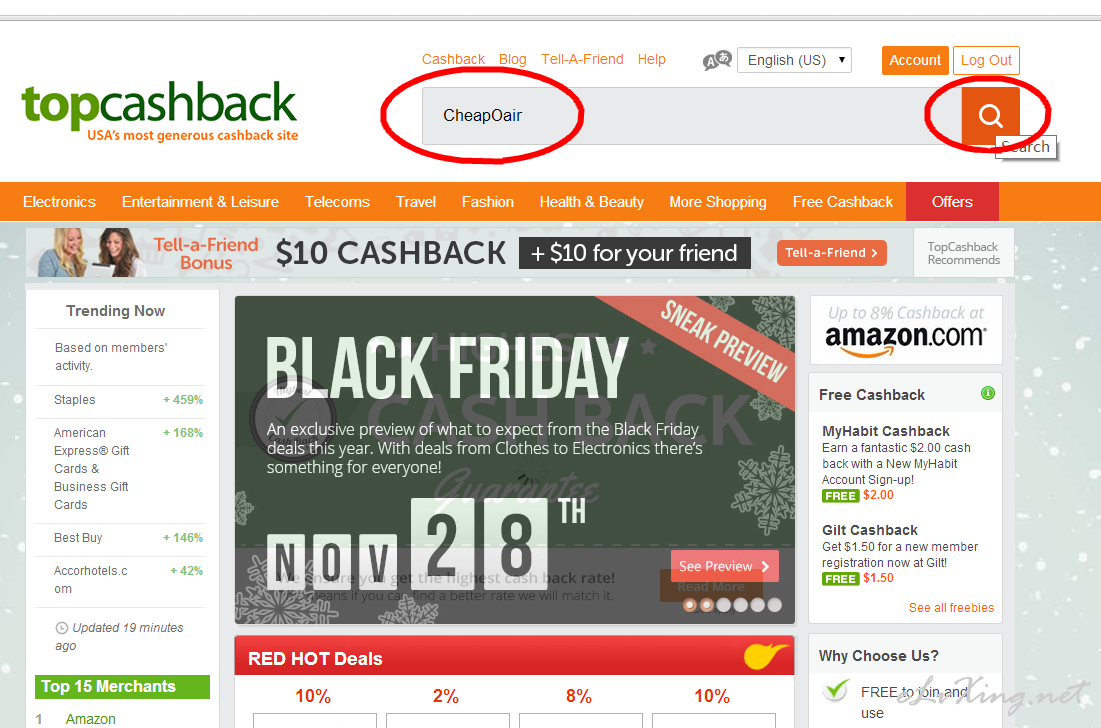Image resolution: width=1101 pixels, height=728 pixels.
Task: Click the Log Out button
Action: [986, 60]
